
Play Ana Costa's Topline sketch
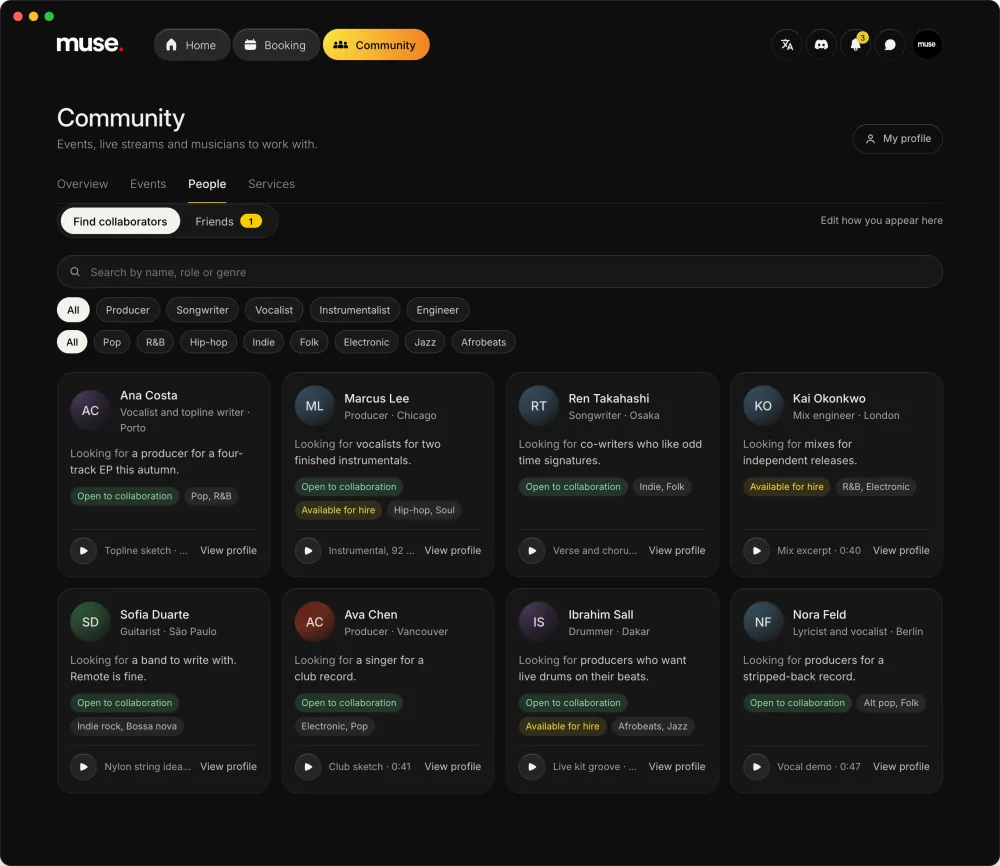click(x=84, y=550)
